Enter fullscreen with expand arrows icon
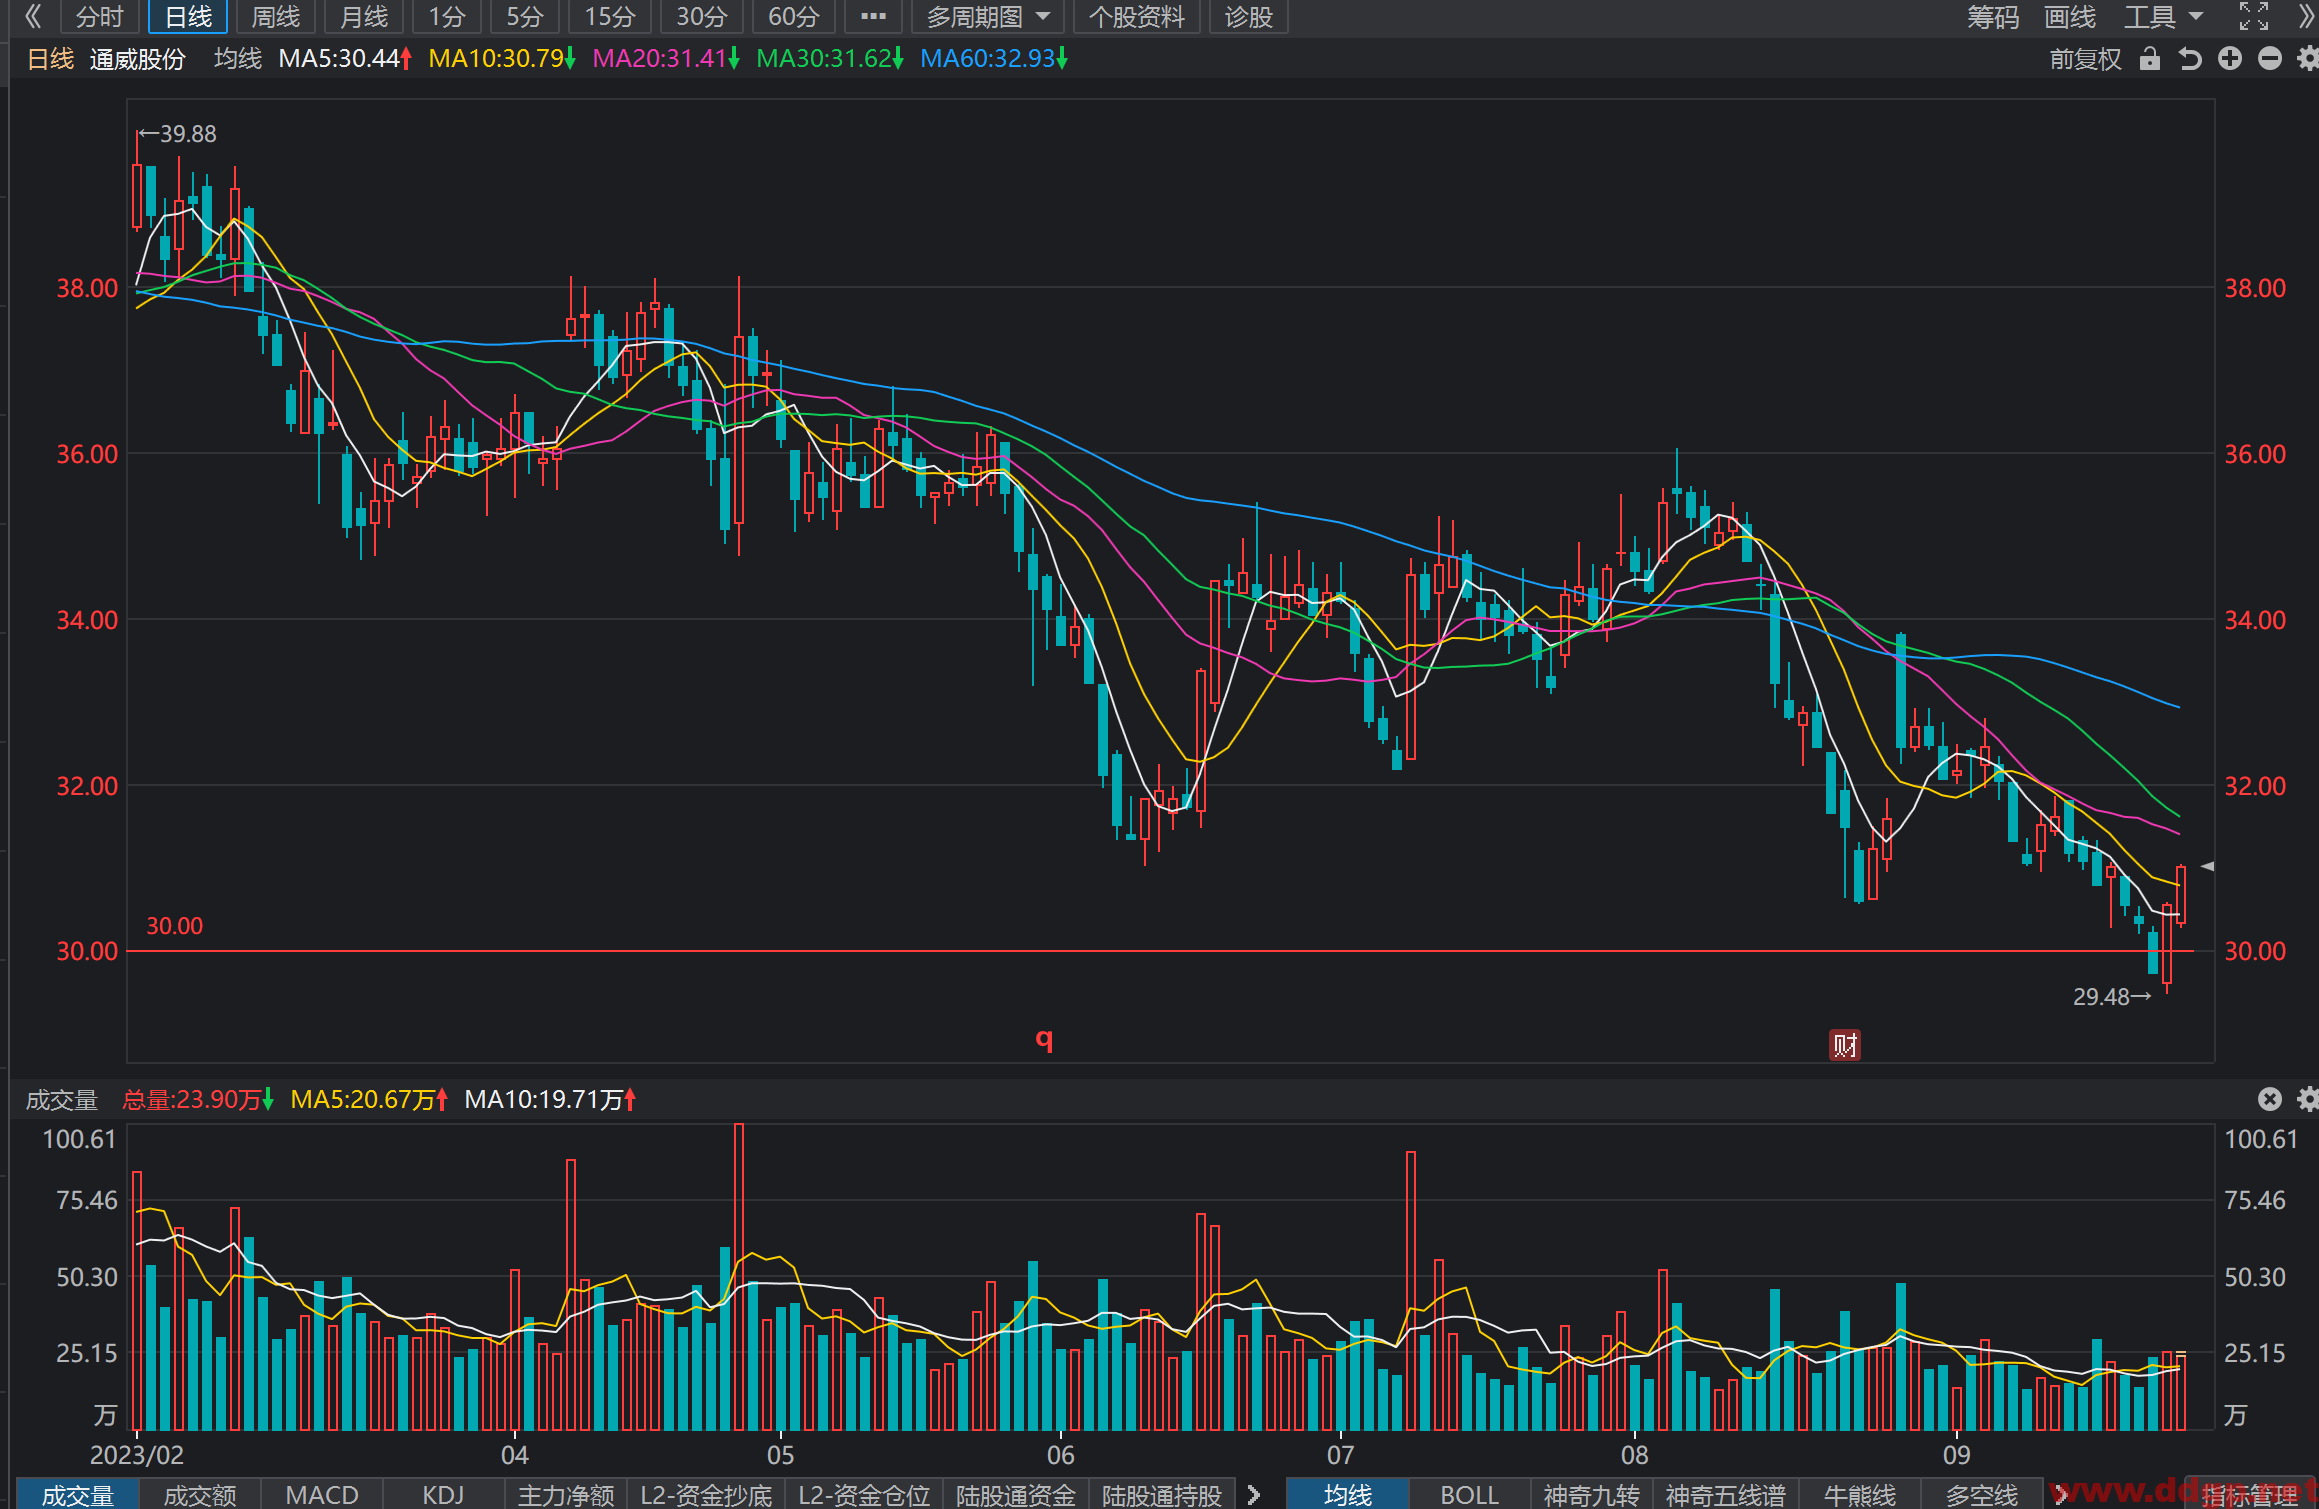This screenshot has height=1509, width=2319. click(2253, 16)
